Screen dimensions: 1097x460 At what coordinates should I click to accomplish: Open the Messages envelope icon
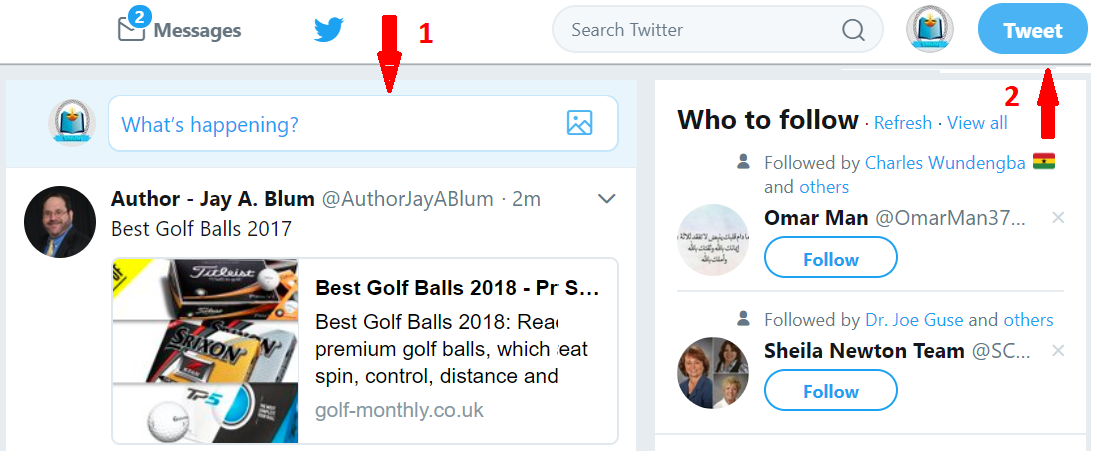(132, 29)
